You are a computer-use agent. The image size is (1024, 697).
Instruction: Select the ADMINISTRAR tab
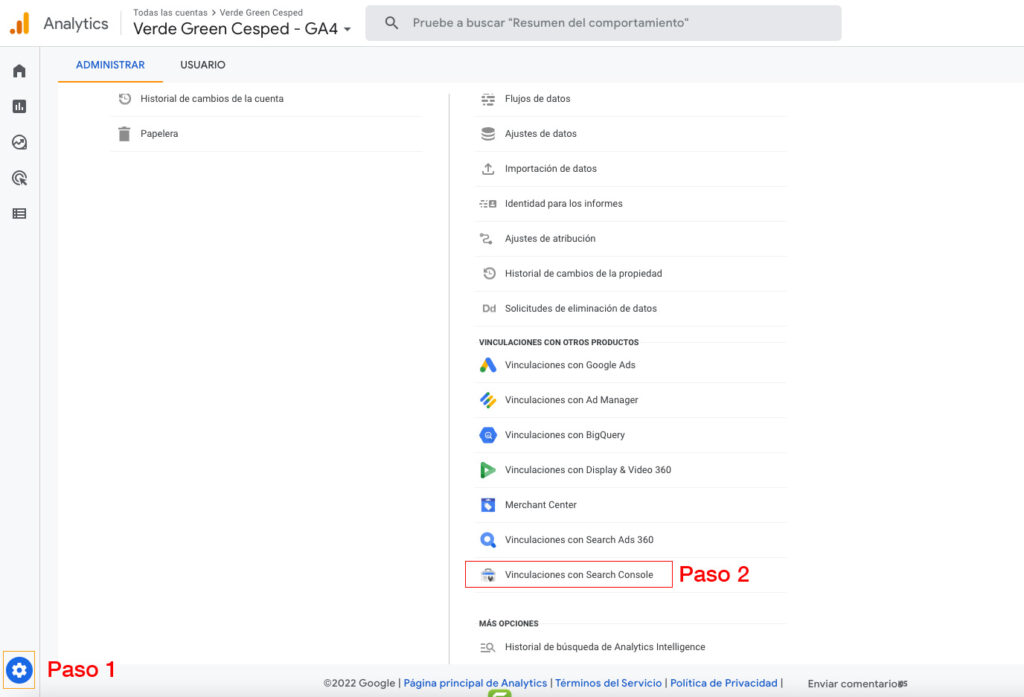tap(110, 65)
